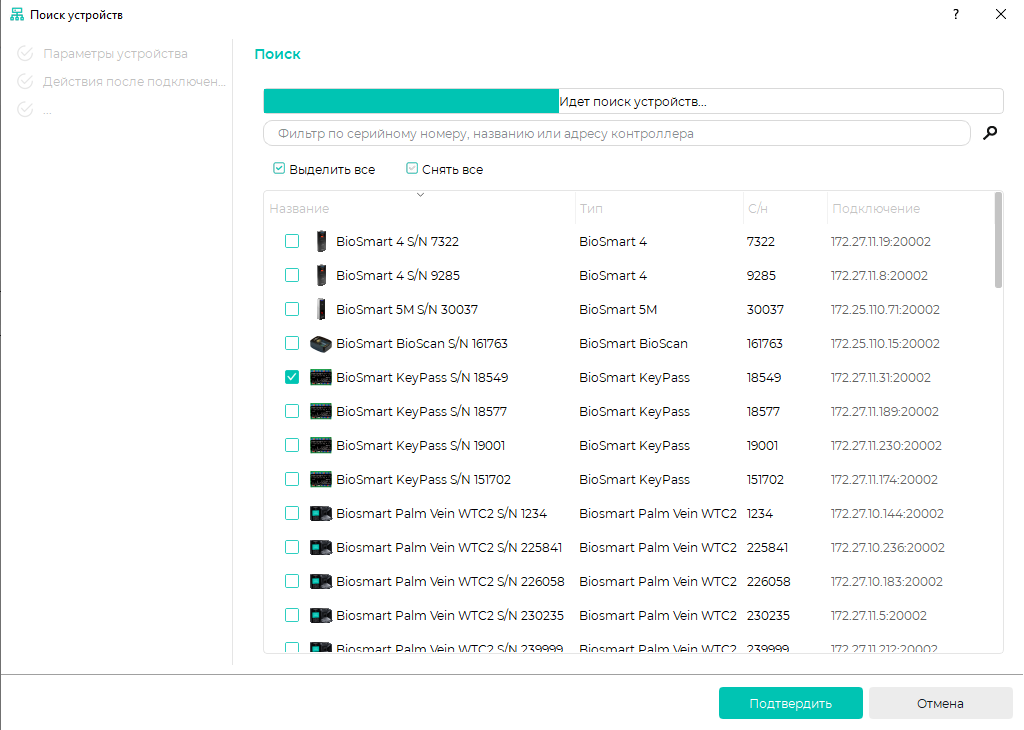Open the Параметры устройства step
The image size is (1024, 730).
(x=115, y=54)
